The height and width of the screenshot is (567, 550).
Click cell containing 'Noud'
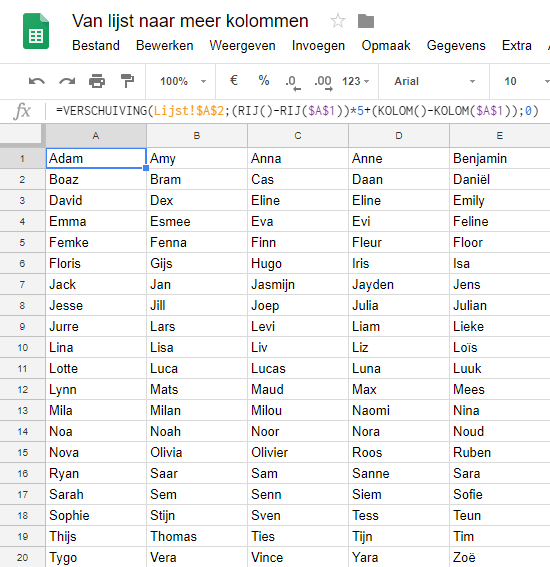coord(500,431)
